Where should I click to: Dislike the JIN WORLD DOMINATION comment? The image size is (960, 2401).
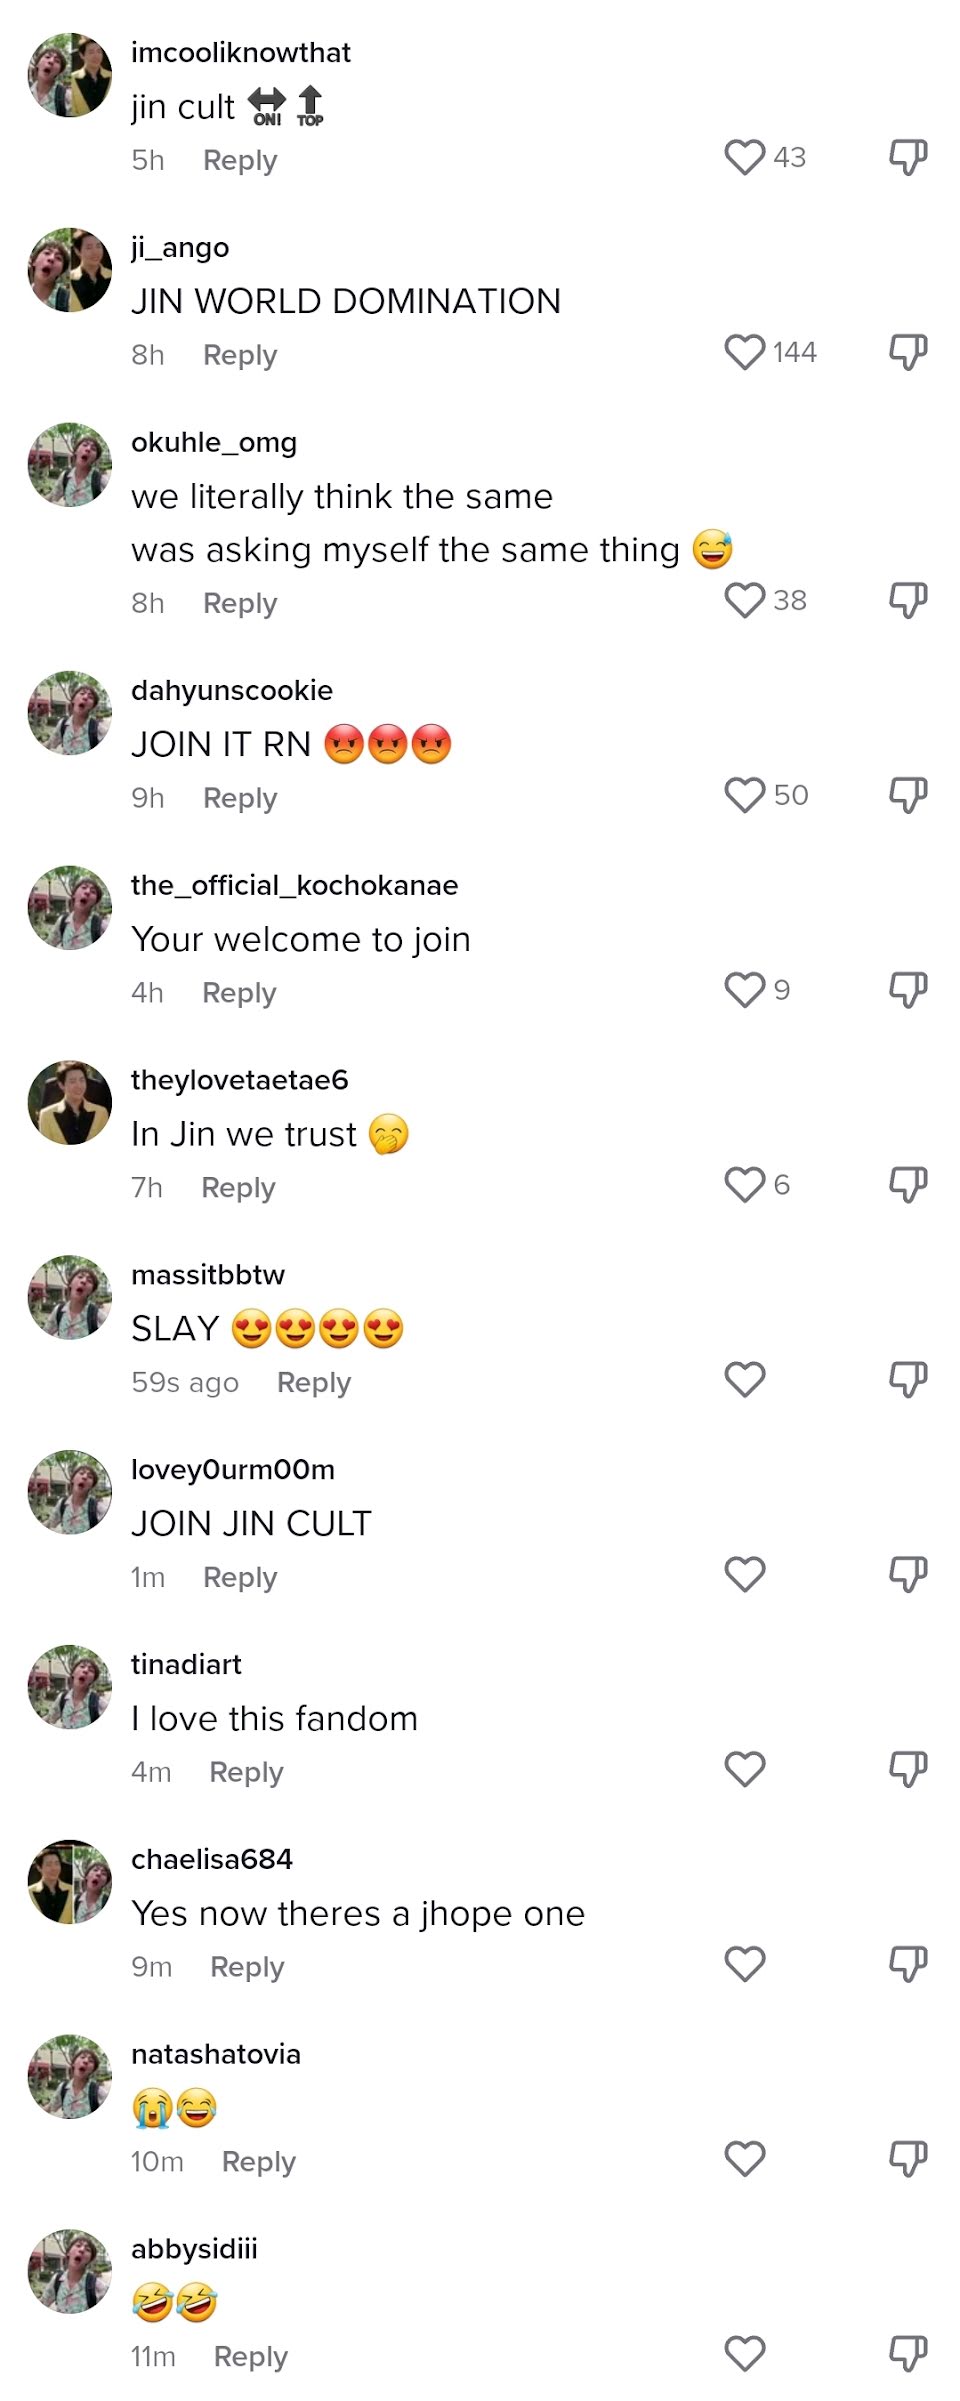click(908, 352)
